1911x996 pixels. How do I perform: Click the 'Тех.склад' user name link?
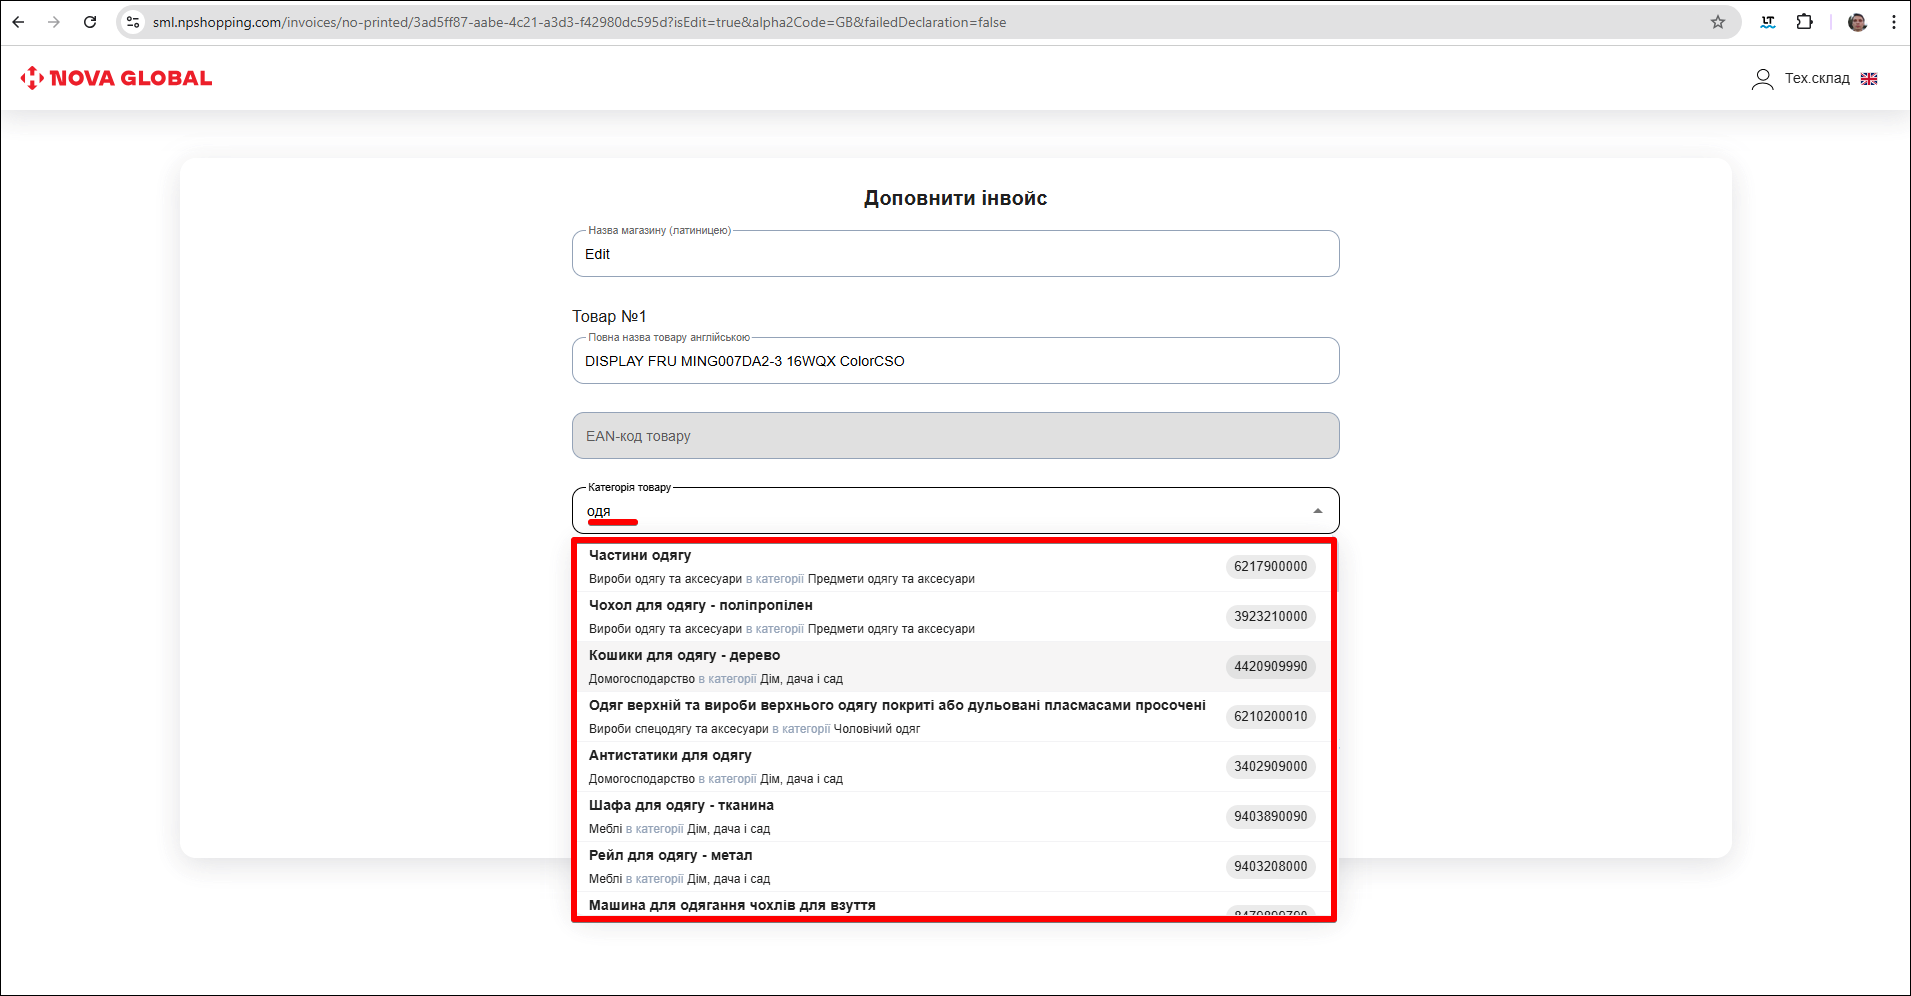pyautogui.click(x=1817, y=79)
